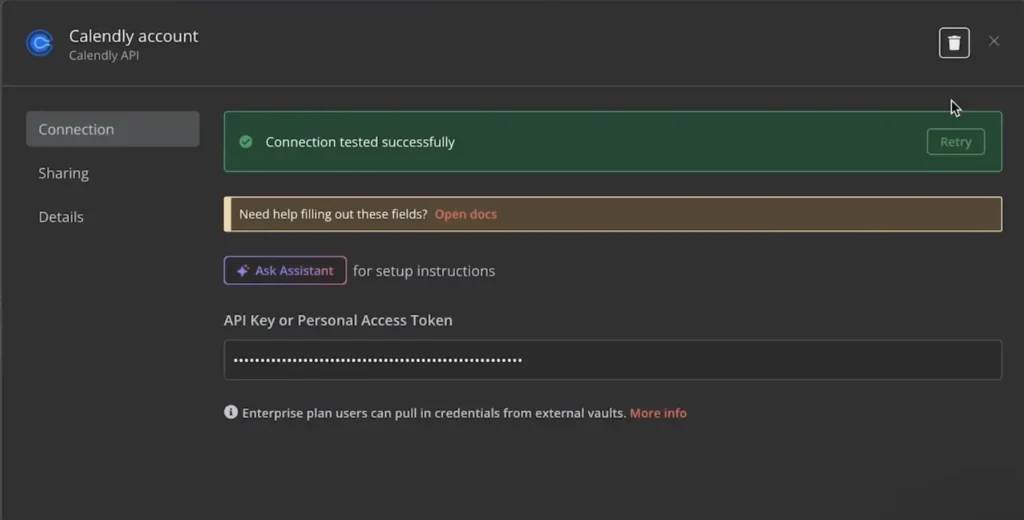Click the sparkle icon in Ask Assistant
The image size is (1024, 520).
[242, 270]
